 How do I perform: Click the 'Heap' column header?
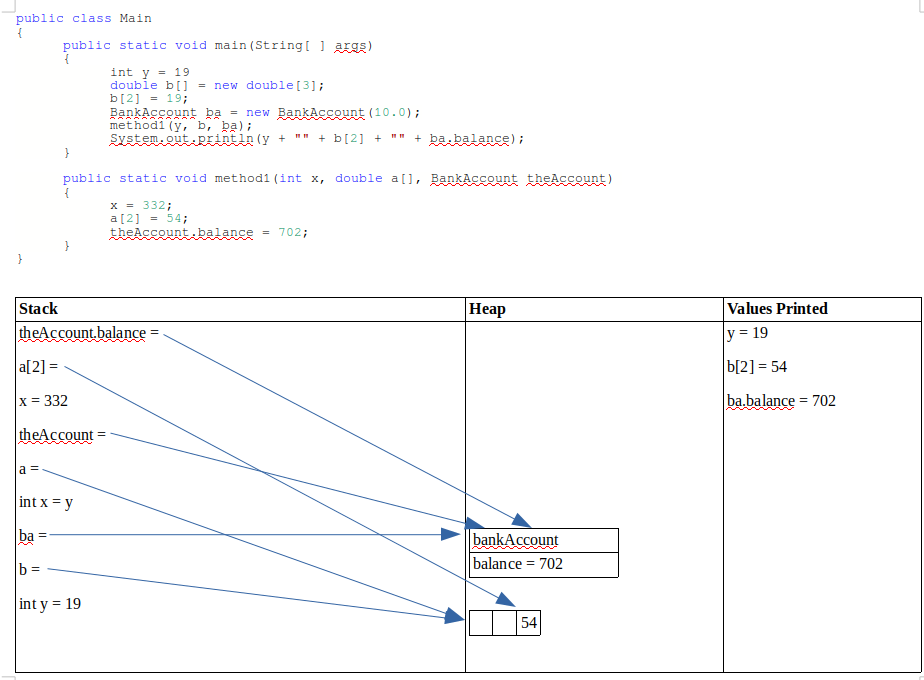click(x=487, y=309)
